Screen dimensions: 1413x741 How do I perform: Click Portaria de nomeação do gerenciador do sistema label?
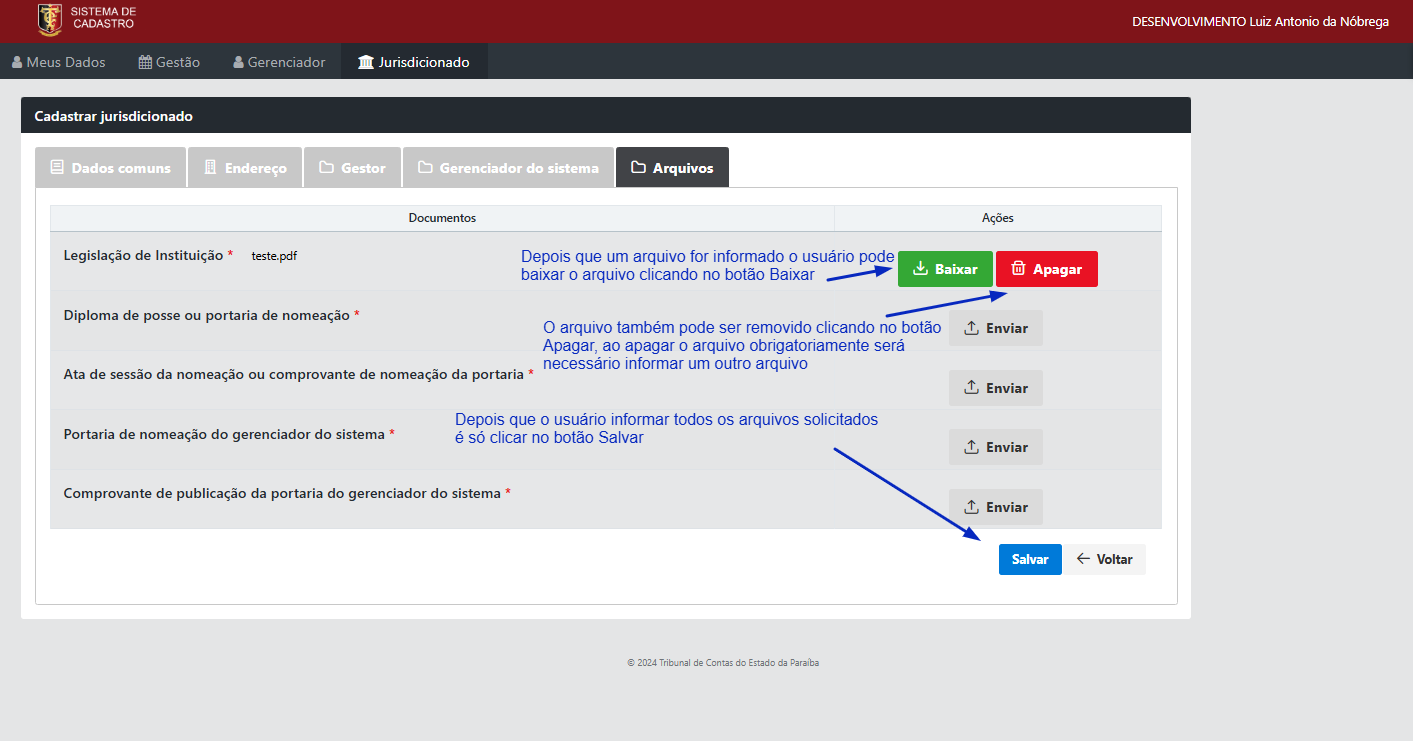pos(224,434)
